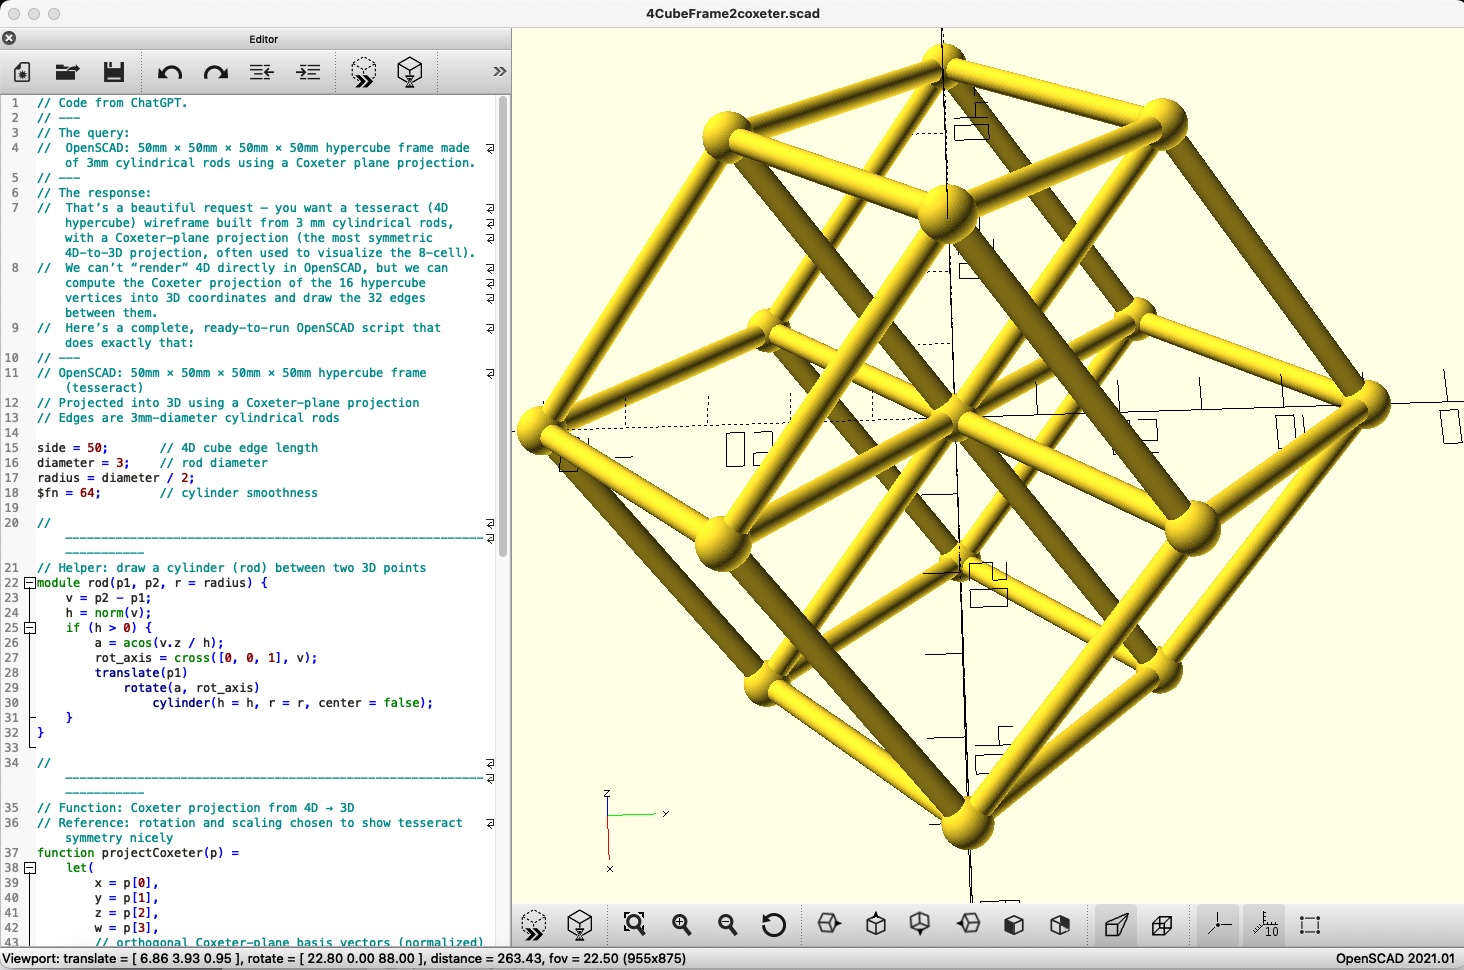
Task: Turn on Show Edges in the viewport
Action: point(1310,925)
